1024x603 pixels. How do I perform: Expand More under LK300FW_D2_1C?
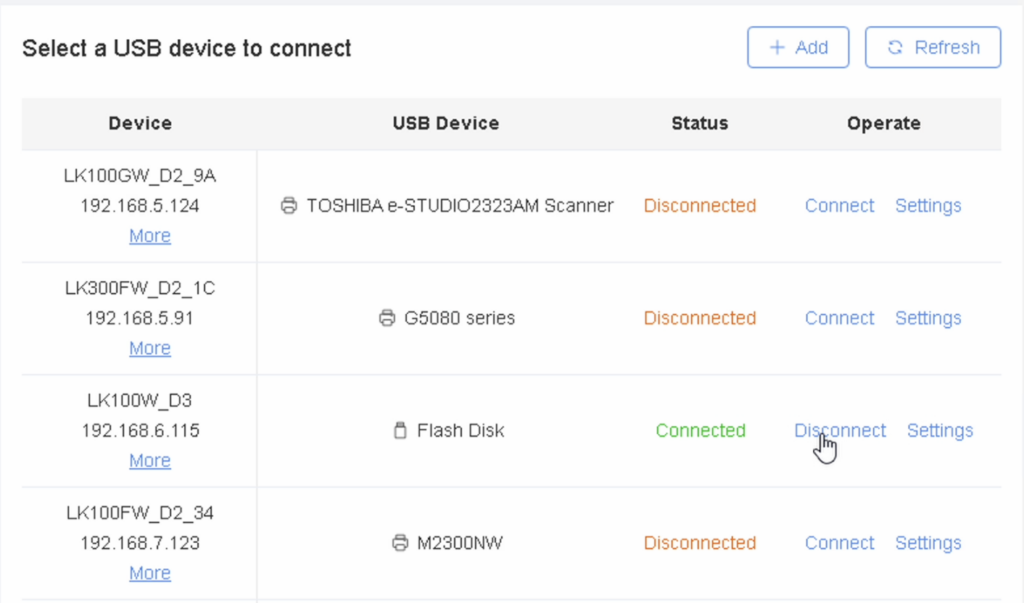[x=150, y=348]
